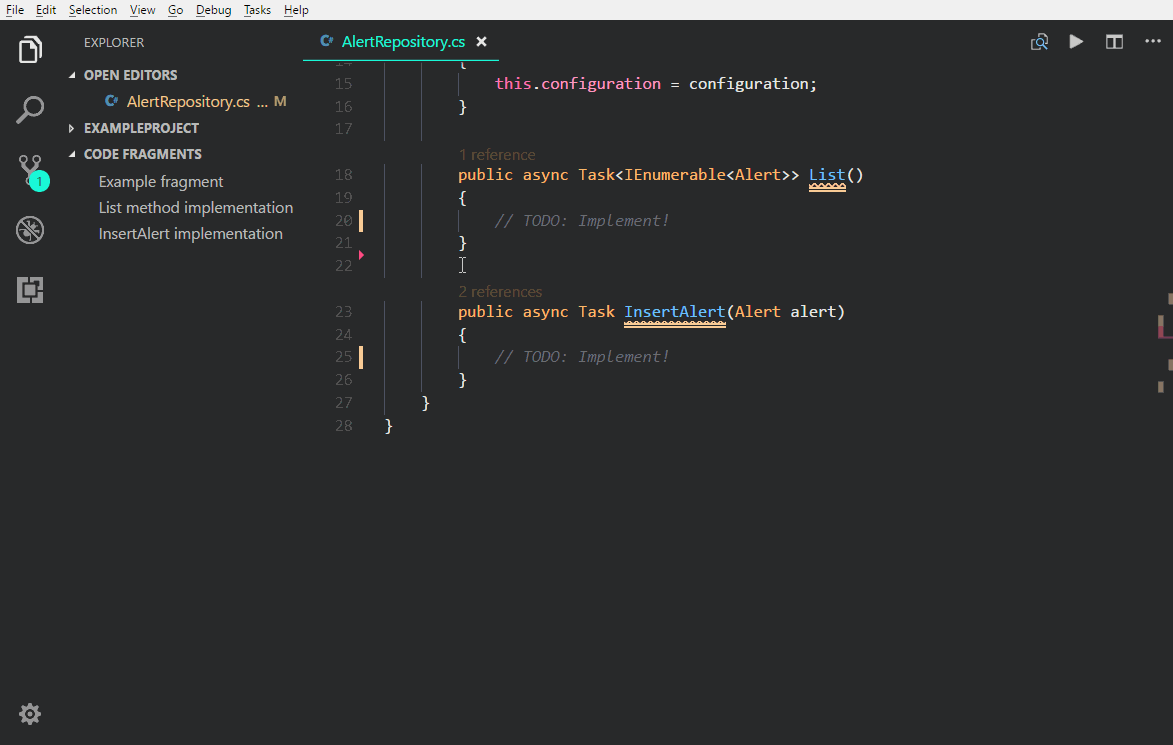Close the AlertRepository.cs tab
The height and width of the screenshot is (745, 1173).
click(x=481, y=42)
